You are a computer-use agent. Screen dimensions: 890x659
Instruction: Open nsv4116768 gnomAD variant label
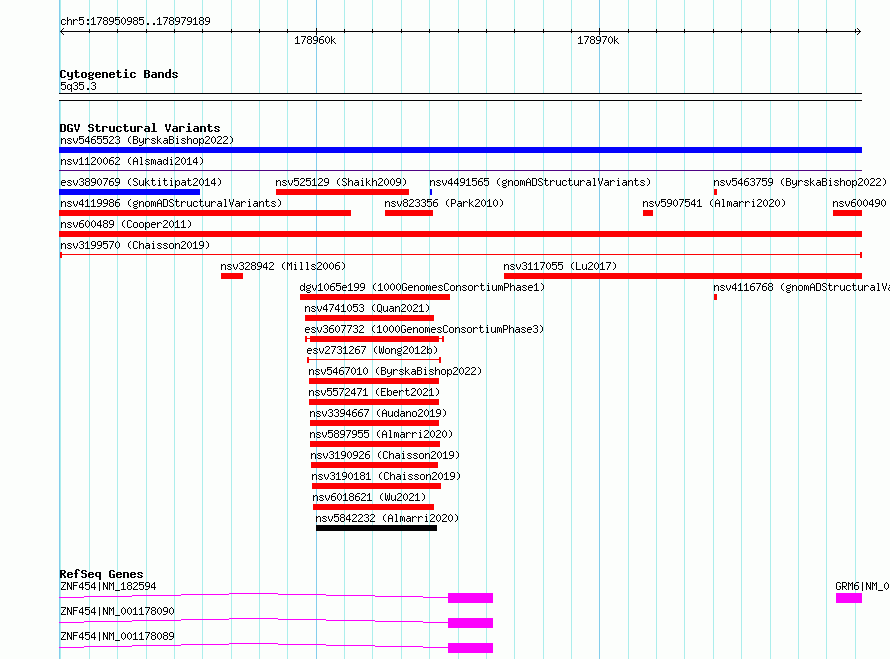click(x=801, y=287)
